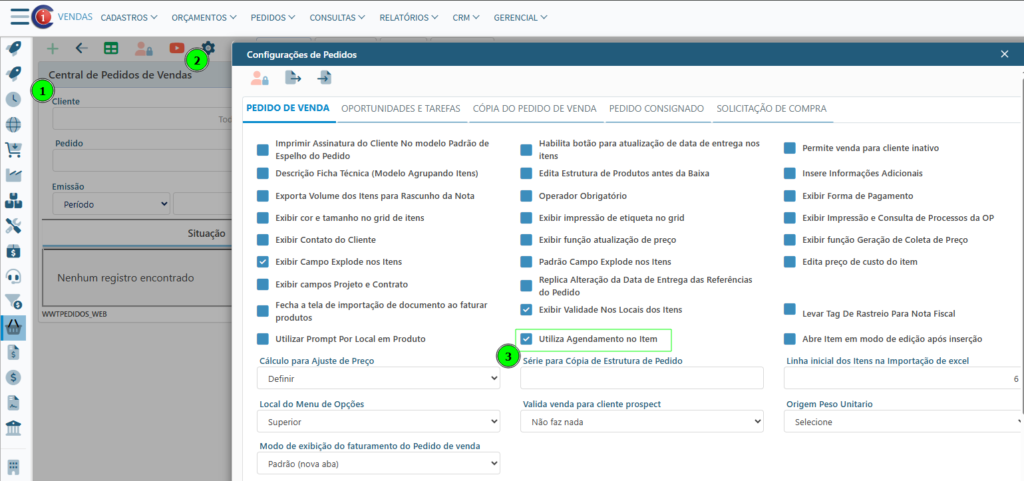Open the factory chart icon in sidebar
Image resolution: width=1024 pixels, height=481 pixels.
point(13,175)
